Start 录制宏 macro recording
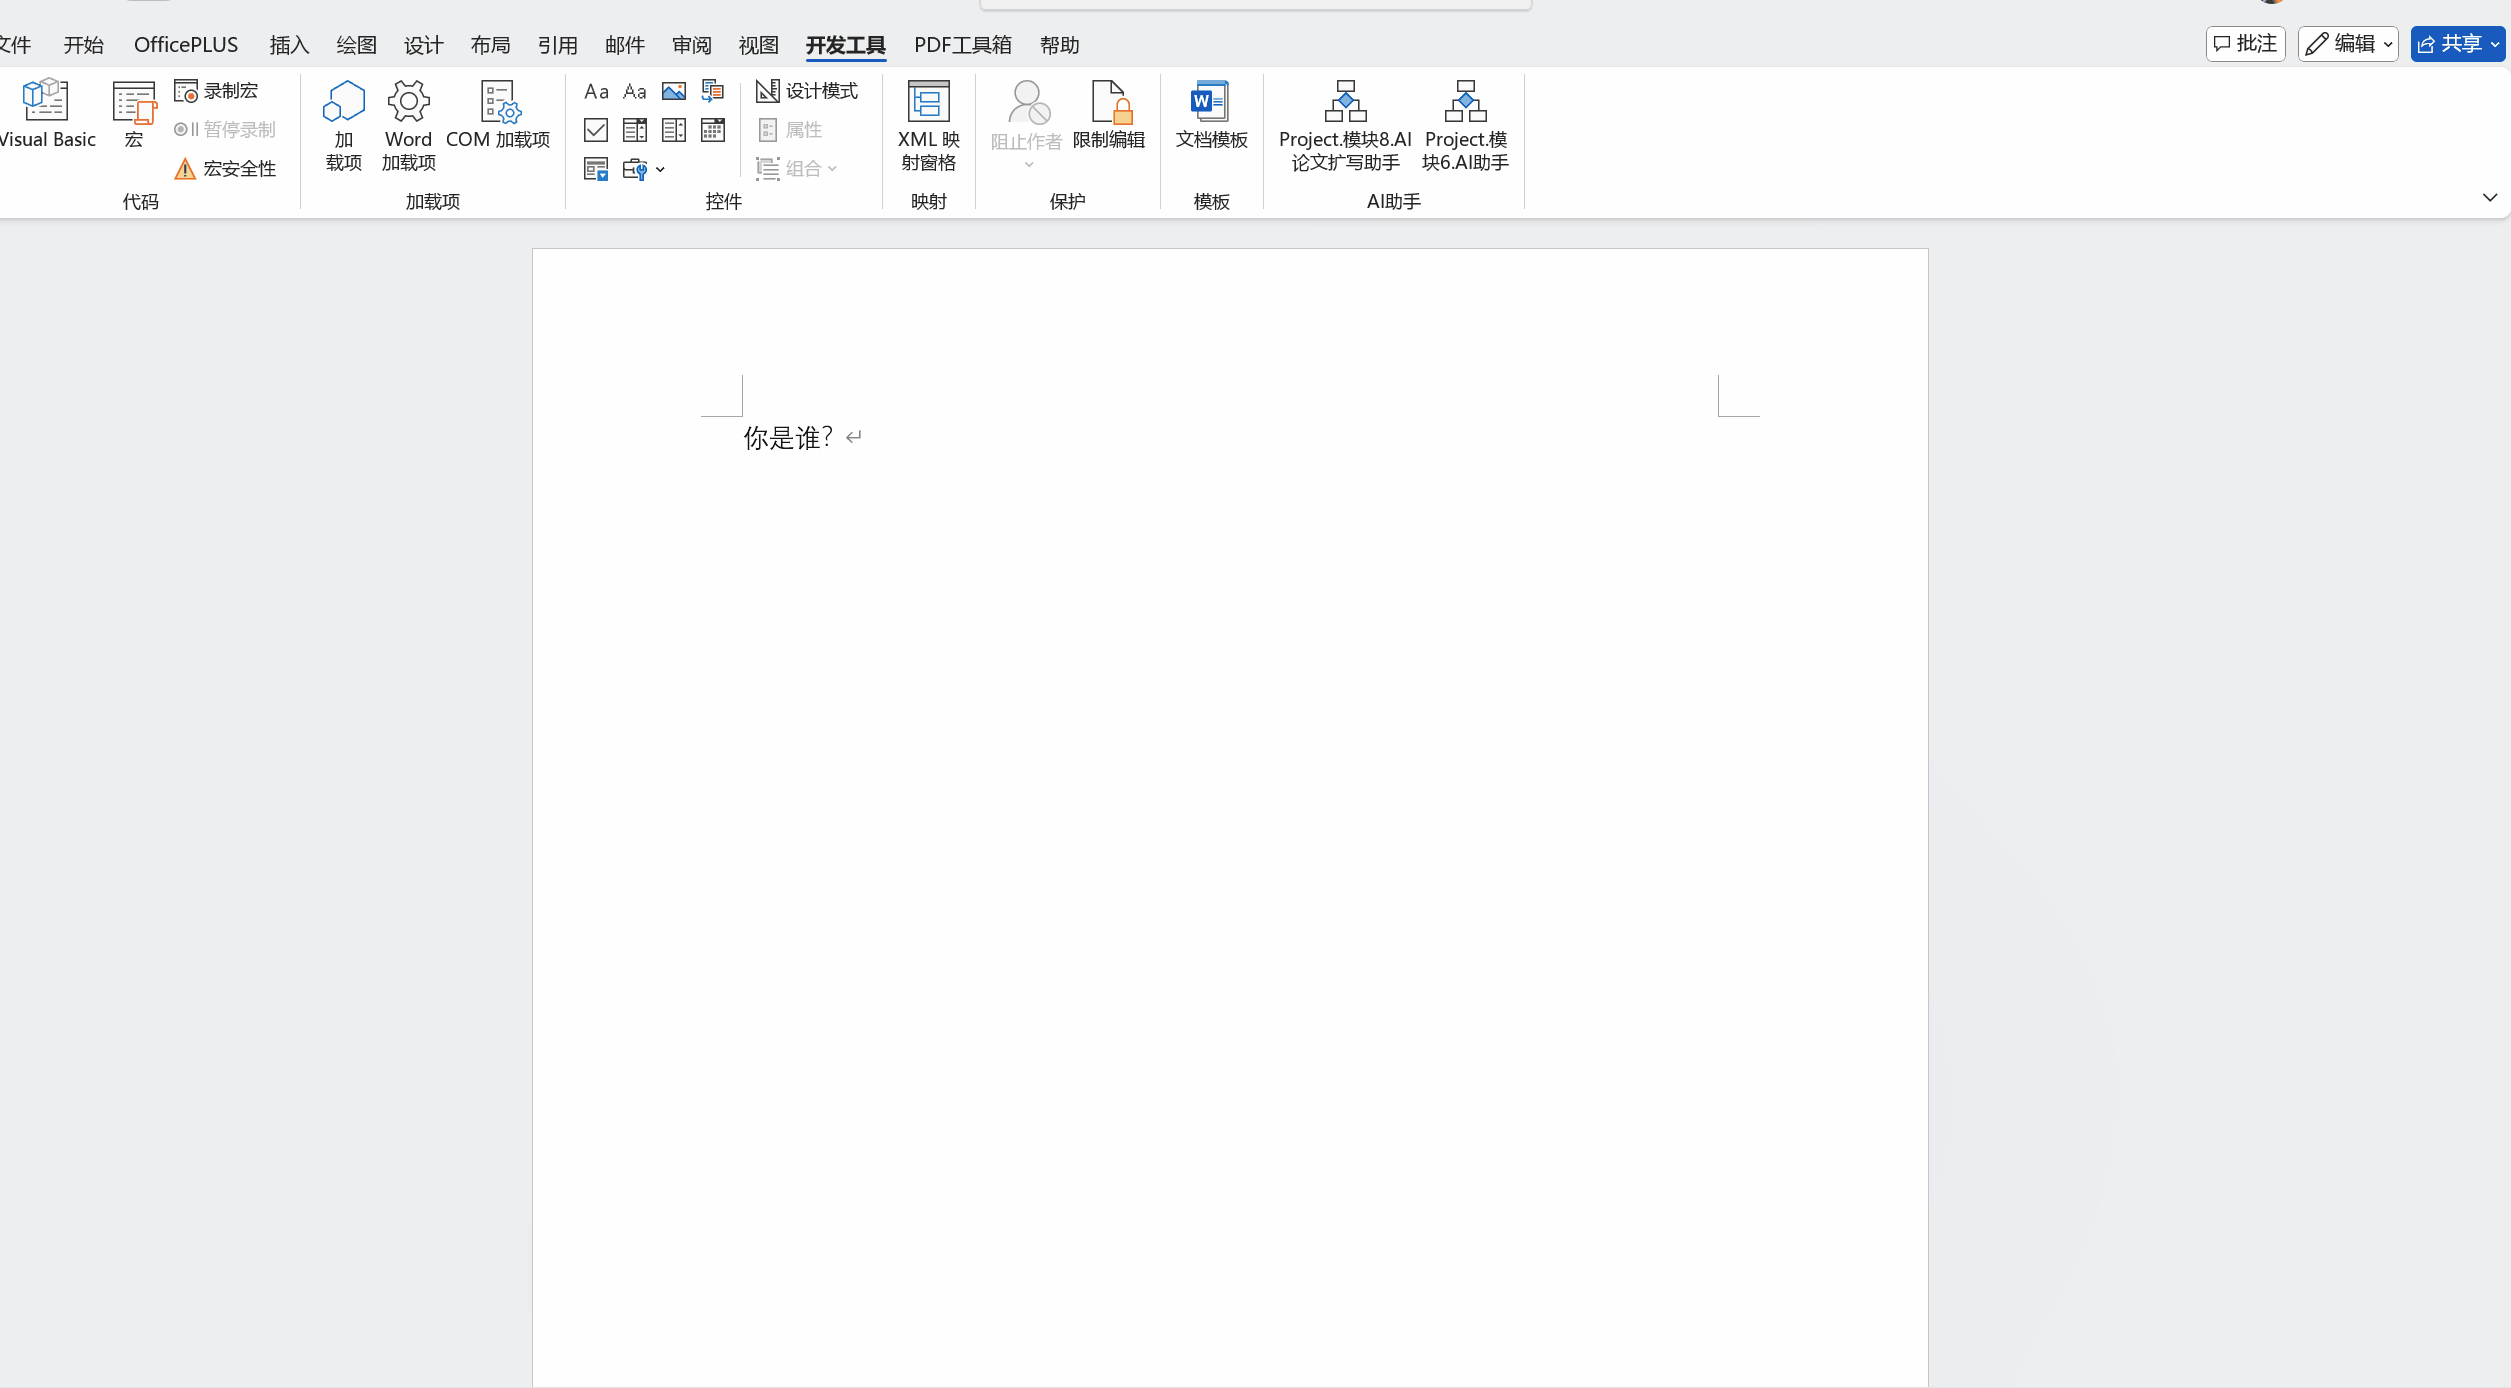This screenshot has width=2511, height=1388. click(x=217, y=91)
